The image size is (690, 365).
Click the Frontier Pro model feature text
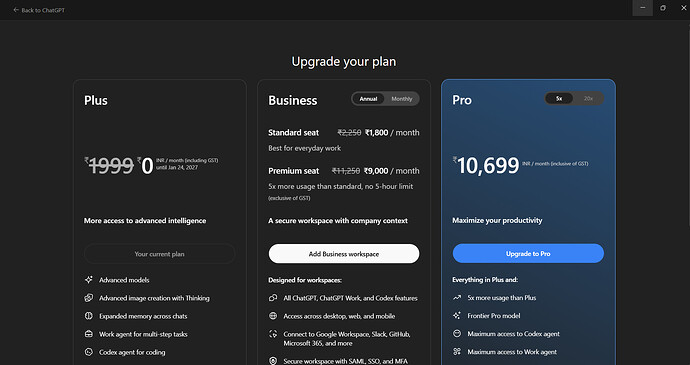494,316
